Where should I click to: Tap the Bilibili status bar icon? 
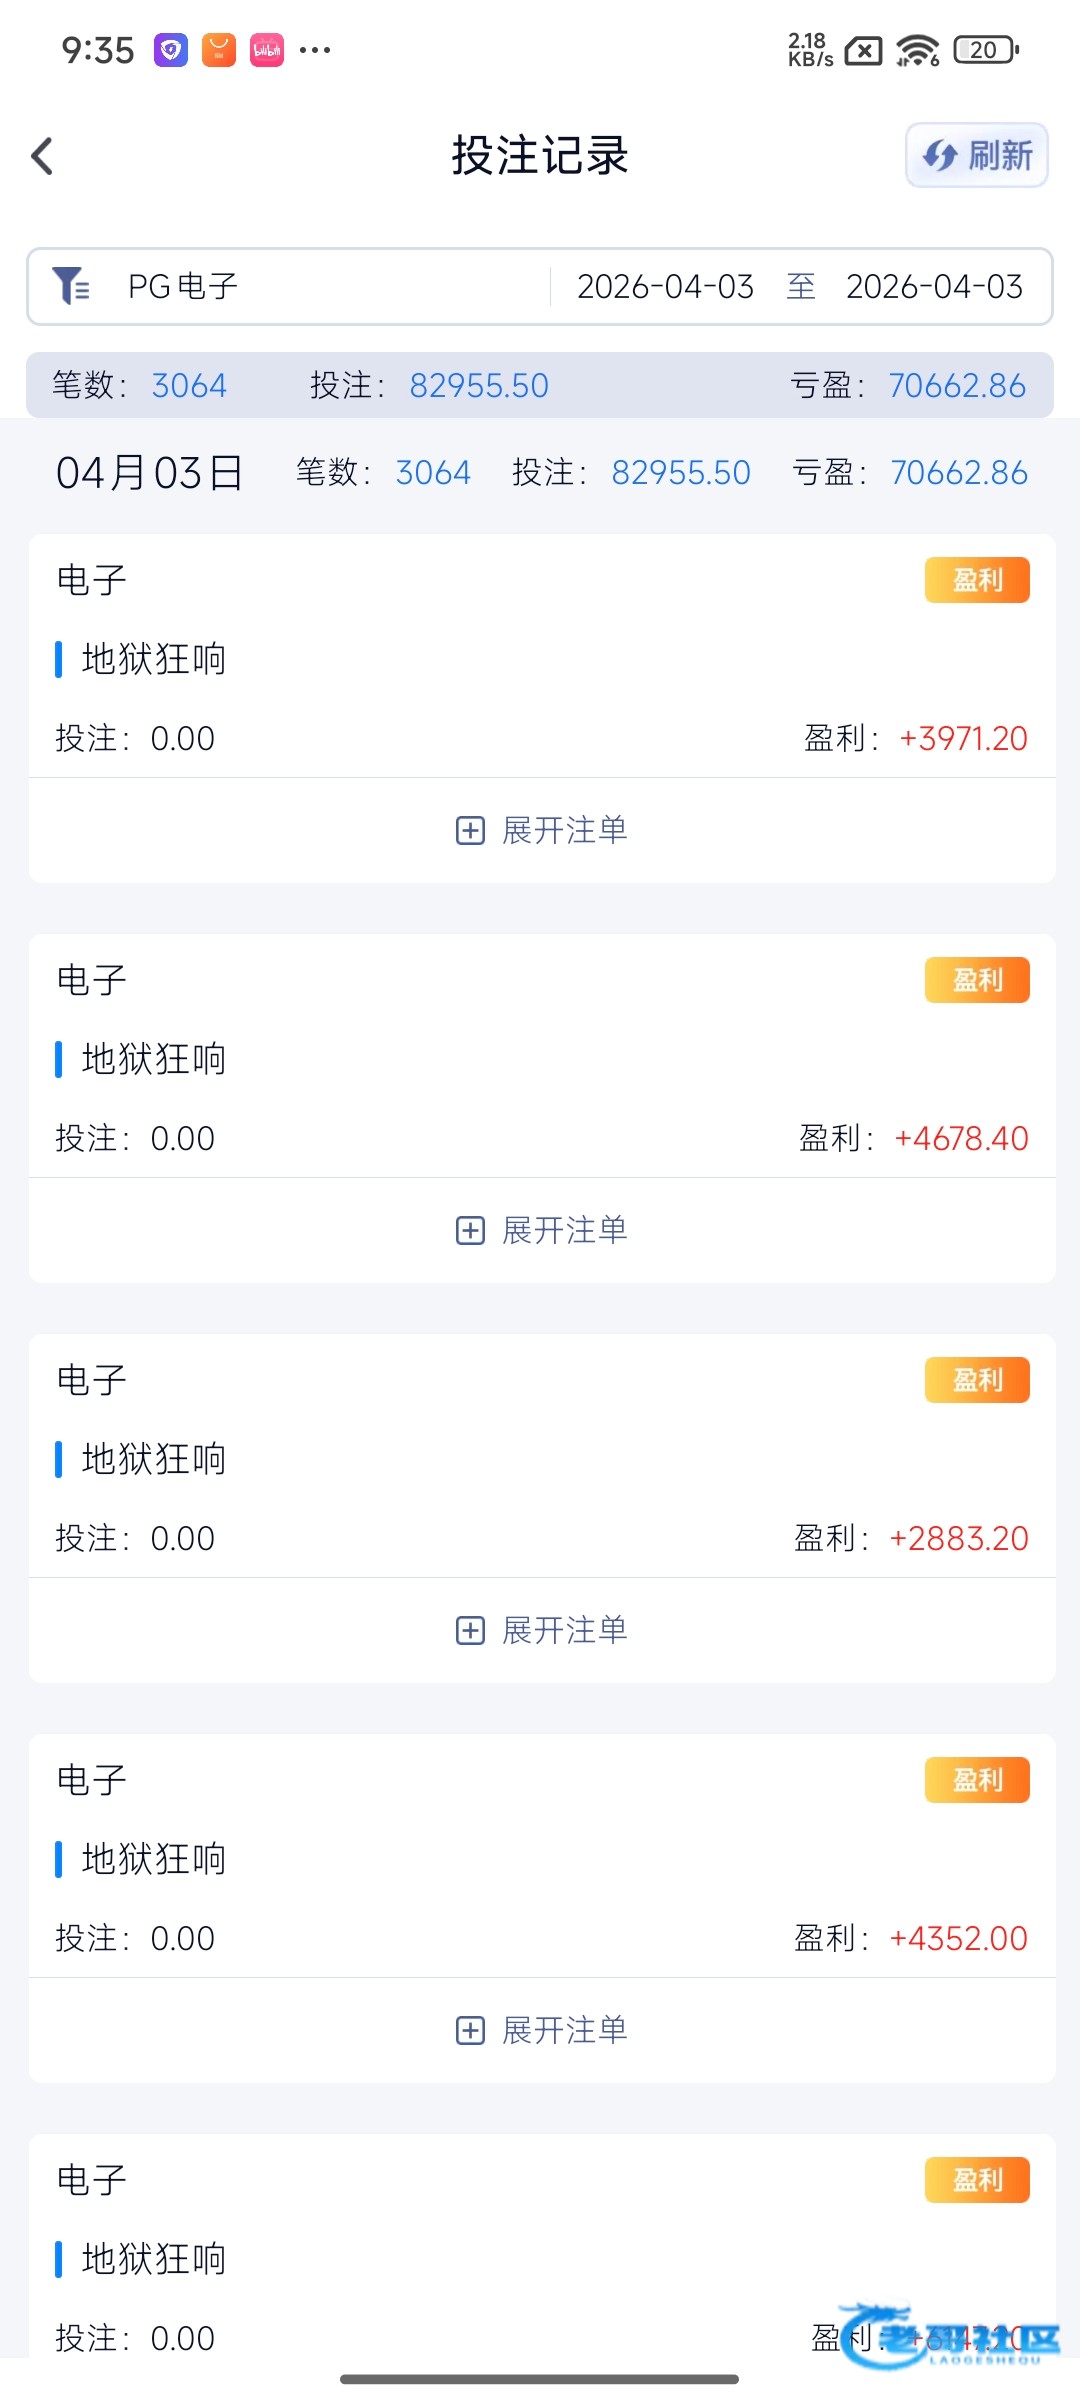pos(266,50)
